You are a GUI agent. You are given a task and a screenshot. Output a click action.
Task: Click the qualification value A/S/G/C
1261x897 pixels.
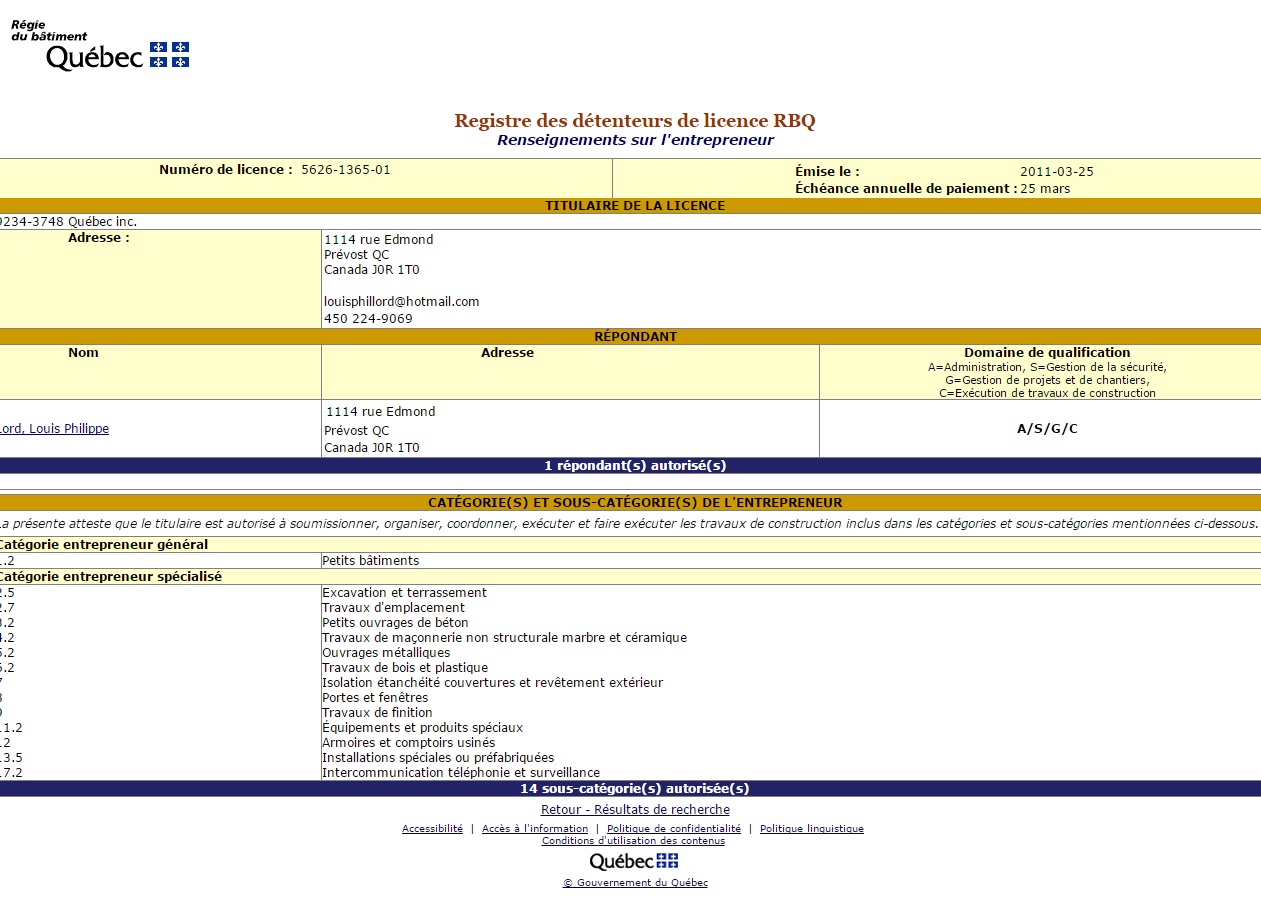1047,429
